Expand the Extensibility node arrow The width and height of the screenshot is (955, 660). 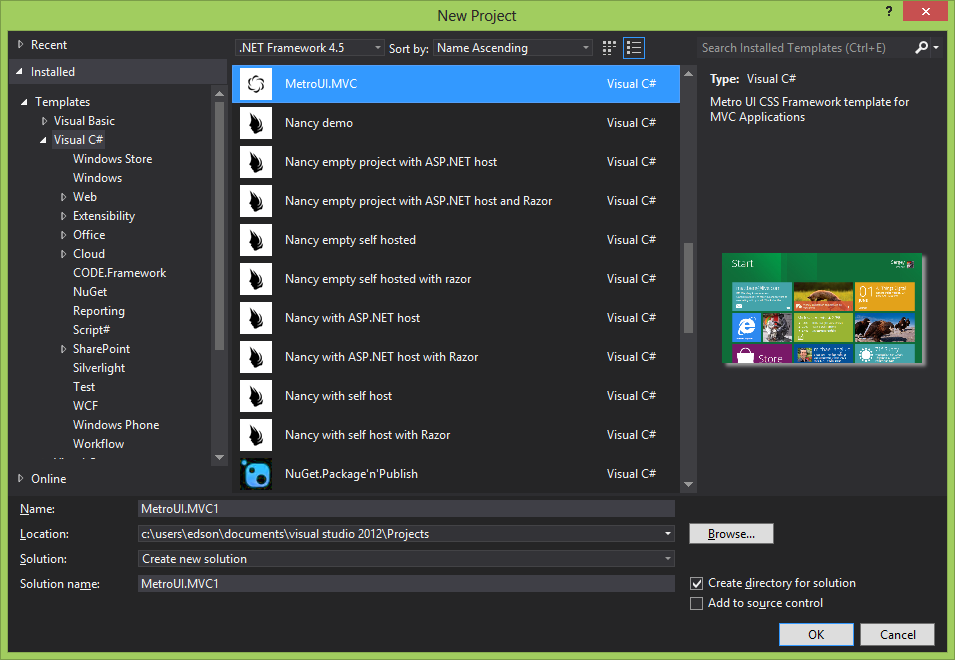pos(63,216)
